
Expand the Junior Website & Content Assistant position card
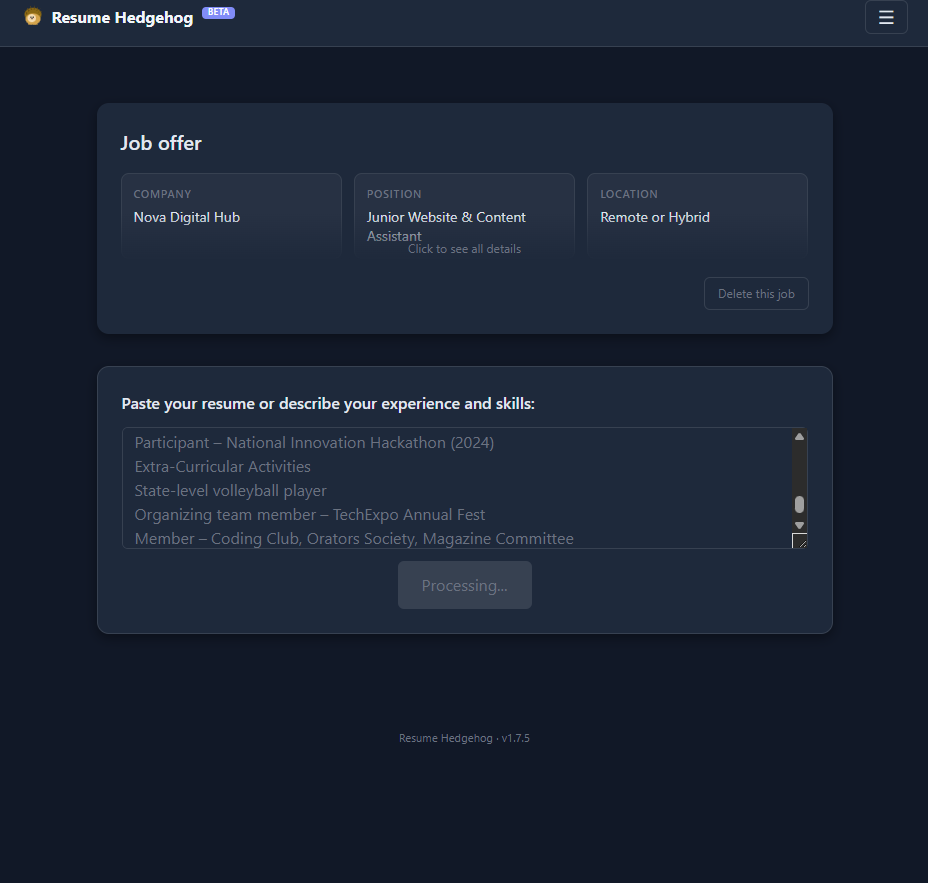pyautogui.click(x=464, y=214)
